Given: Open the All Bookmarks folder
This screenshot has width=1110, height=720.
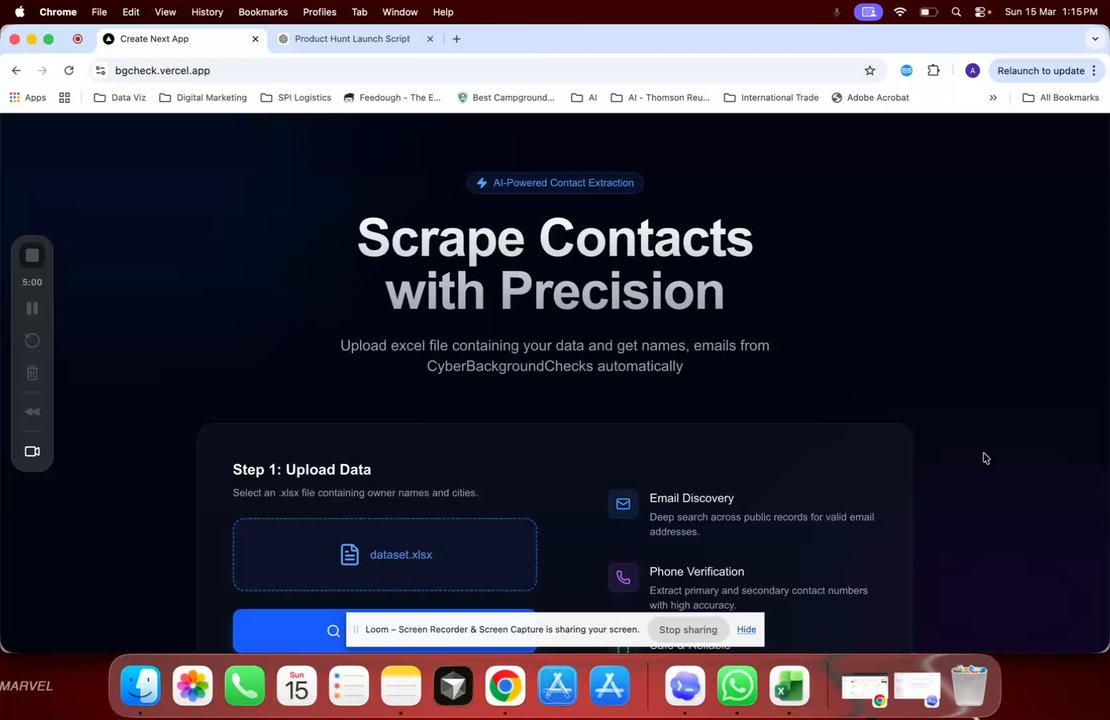Looking at the screenshot, I should coord(1060,98).
